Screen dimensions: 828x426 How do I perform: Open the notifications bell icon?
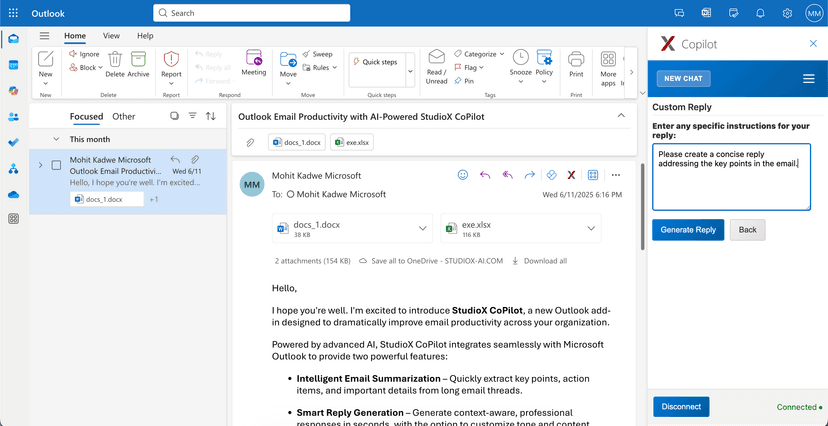(760, 13)
